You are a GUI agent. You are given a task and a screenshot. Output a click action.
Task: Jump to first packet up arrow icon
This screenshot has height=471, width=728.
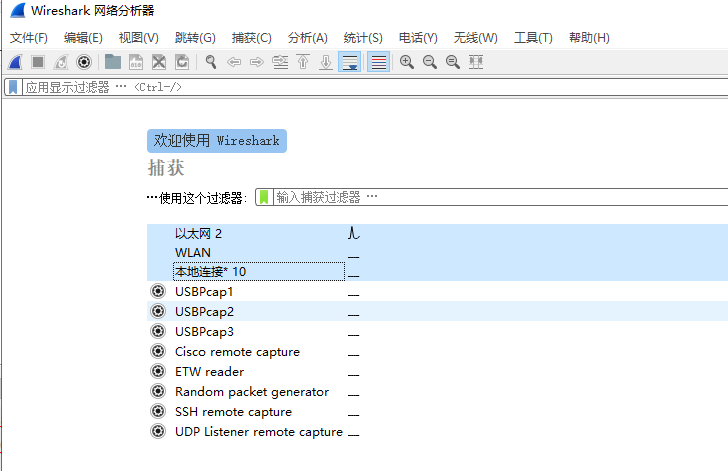pyautogui.click(x=303, y=62)
